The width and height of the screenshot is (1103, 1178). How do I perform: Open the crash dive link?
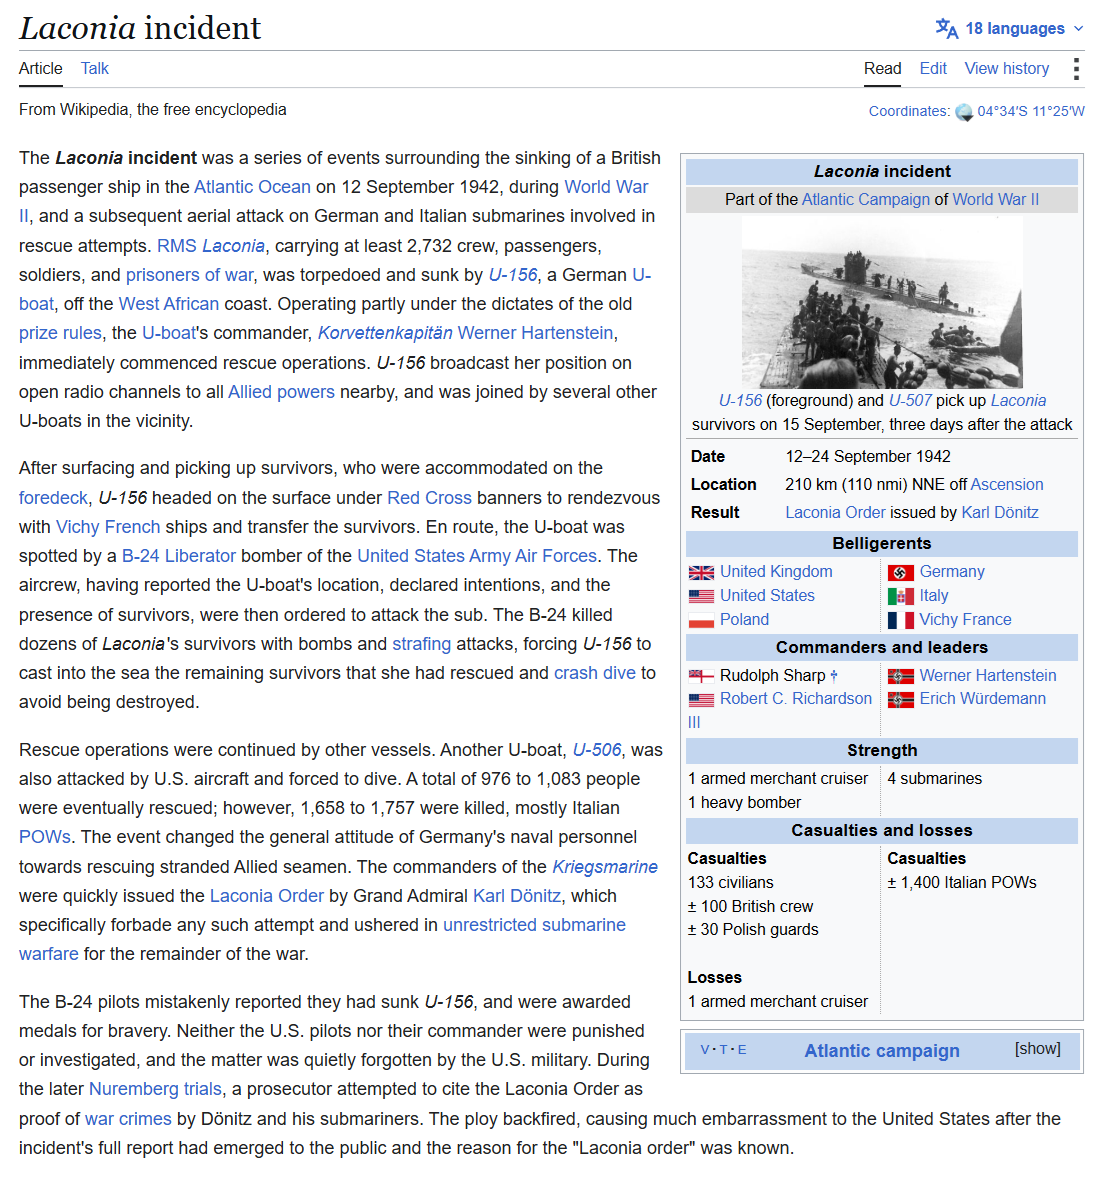coord(594,673)
